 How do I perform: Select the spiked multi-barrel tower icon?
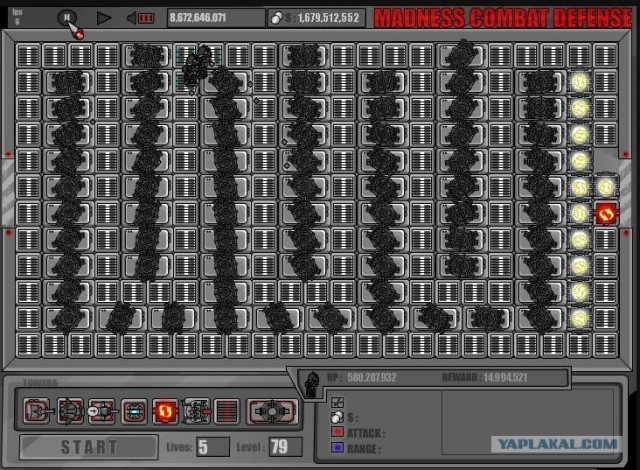pyautogui.click(x=70, y=411)
